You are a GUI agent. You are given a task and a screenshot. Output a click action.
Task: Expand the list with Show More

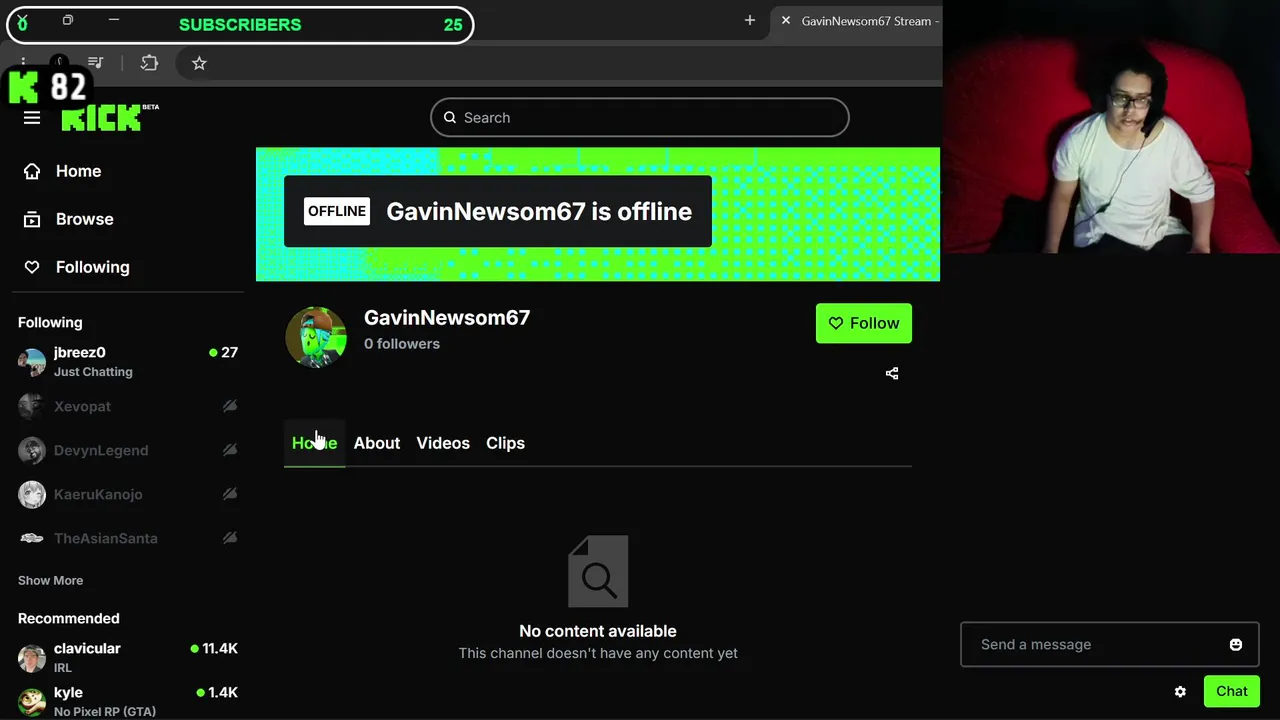pyautogui.click(x=50, y=580)
